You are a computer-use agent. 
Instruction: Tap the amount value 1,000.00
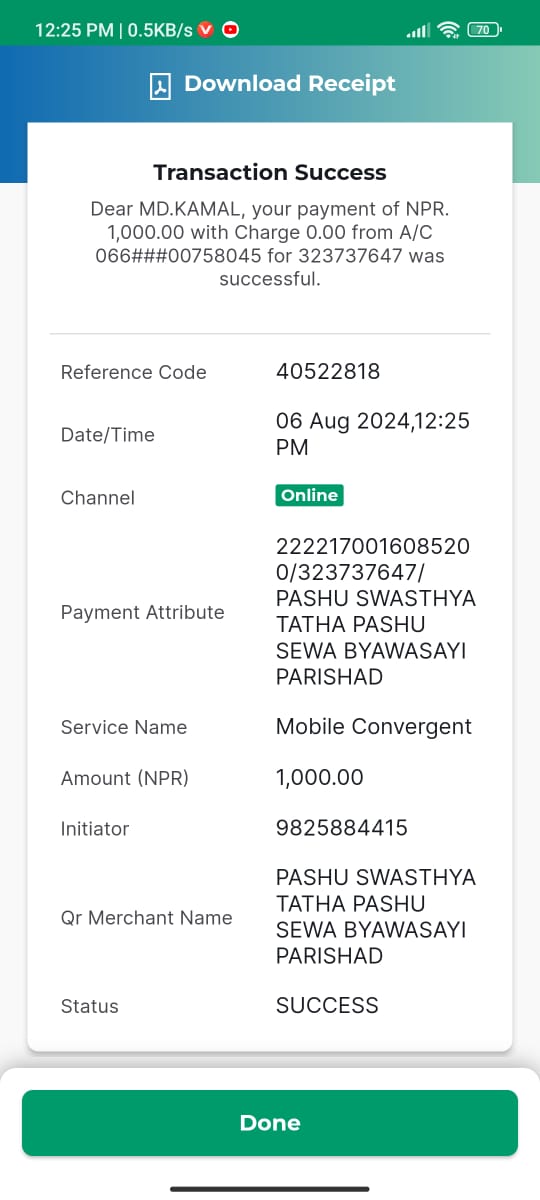click(x=320, y=777)
